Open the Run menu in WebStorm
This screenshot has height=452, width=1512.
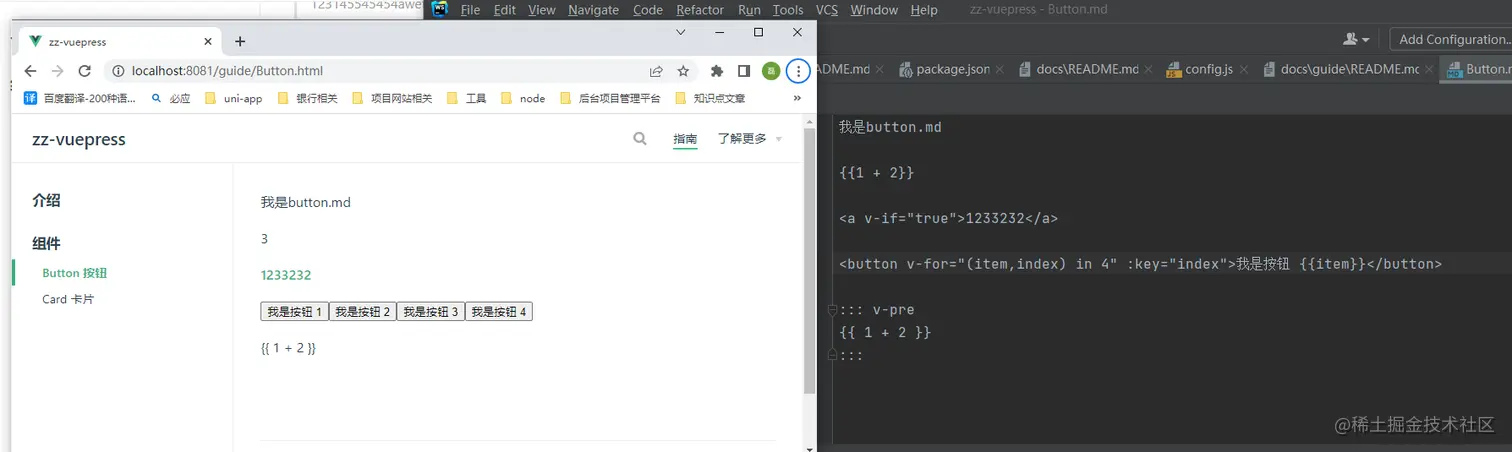pos(749,10)
